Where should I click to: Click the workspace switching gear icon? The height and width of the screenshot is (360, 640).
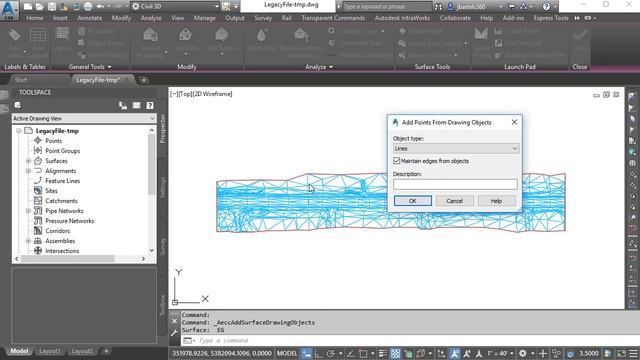(x=522, y=353)
